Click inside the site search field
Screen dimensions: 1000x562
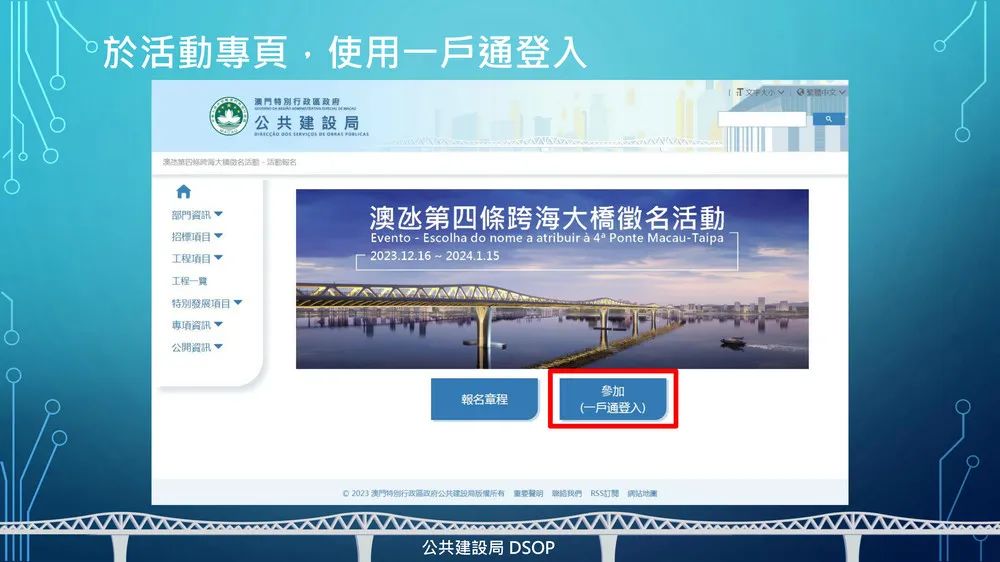(762, 119)
